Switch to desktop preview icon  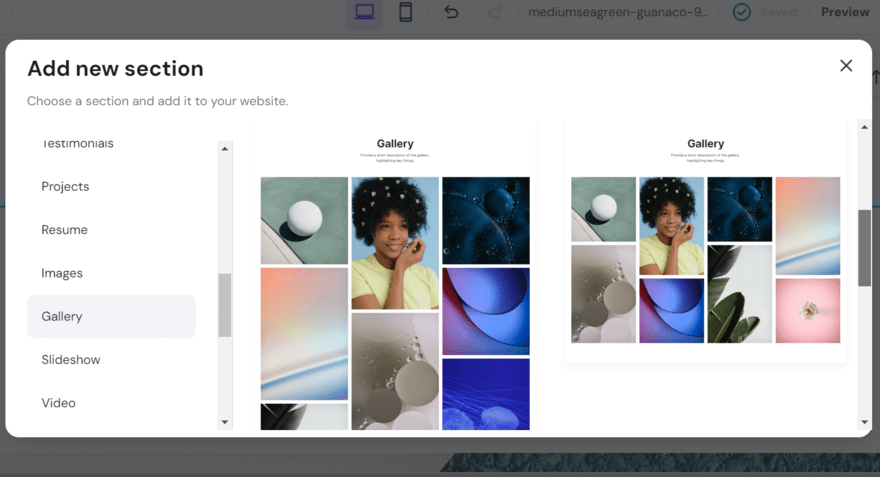[x=365, y=12]
